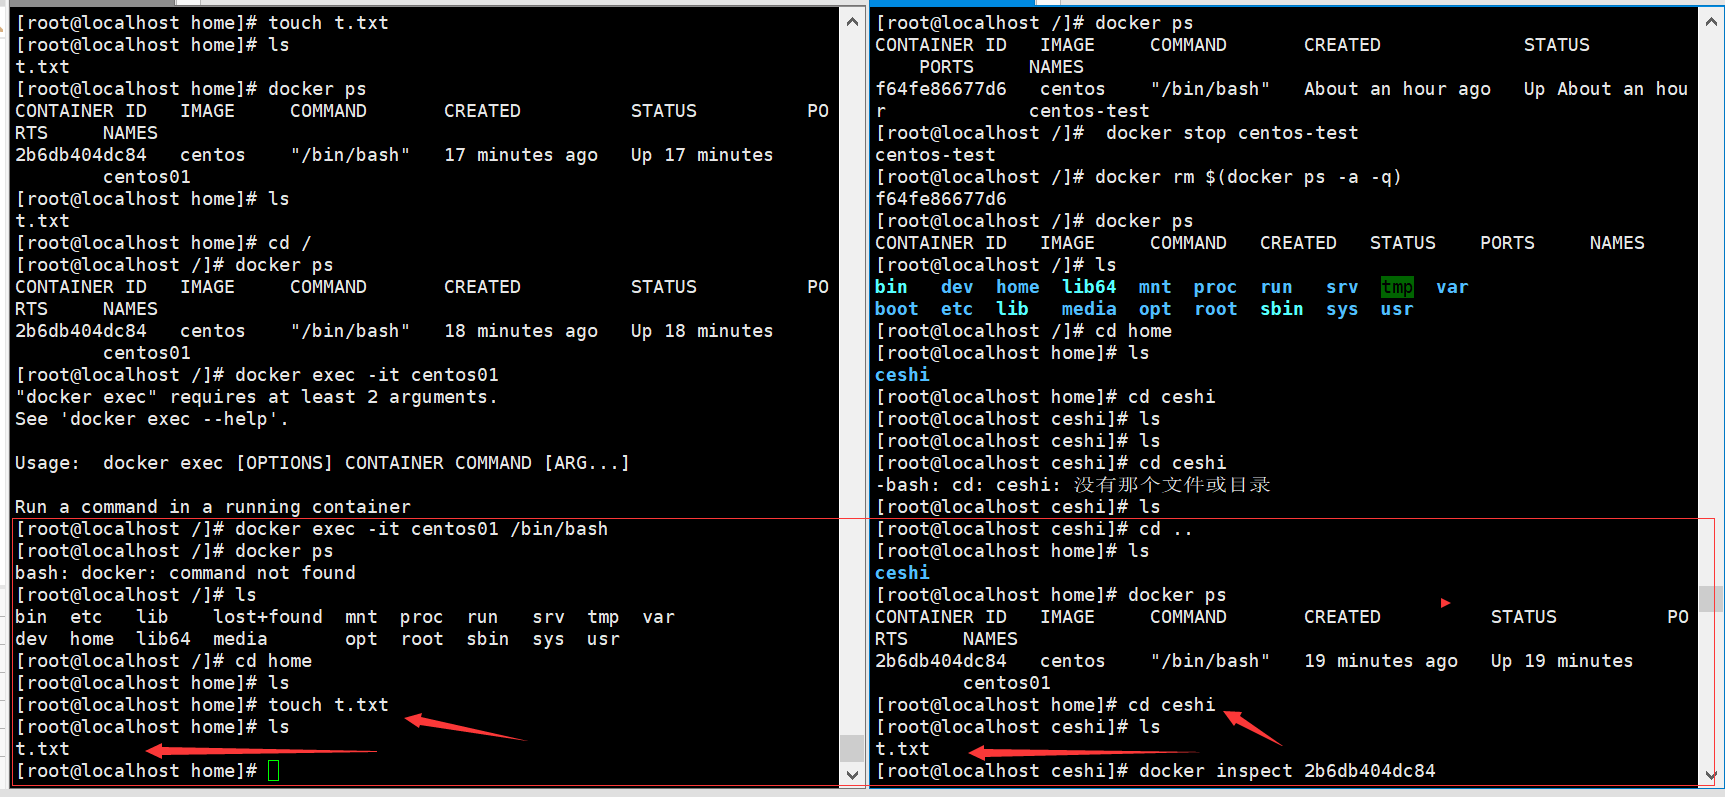Image resolution: width=1725 pixels, height=797 pixels.
Task: Click the '-bash: cd: ceshi' Chinese error line
Action: (1073, 485)
